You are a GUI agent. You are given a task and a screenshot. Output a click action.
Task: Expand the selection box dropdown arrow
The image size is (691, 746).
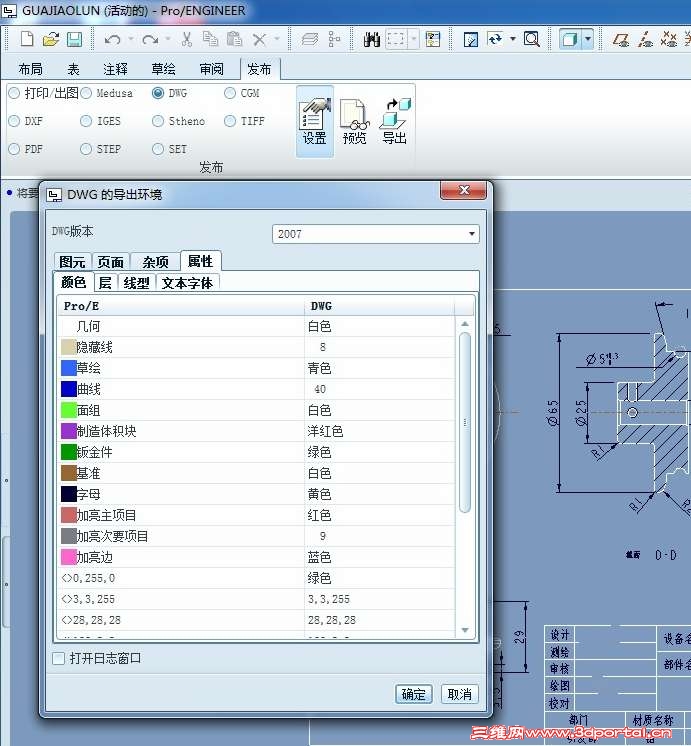(x=414, y=39)
